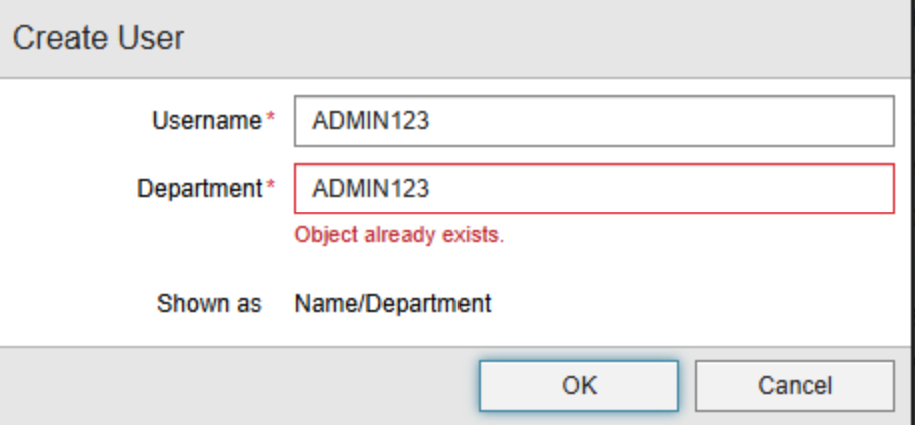
Task: Click the "Name/Department" display value
Action: coord(393,304)
